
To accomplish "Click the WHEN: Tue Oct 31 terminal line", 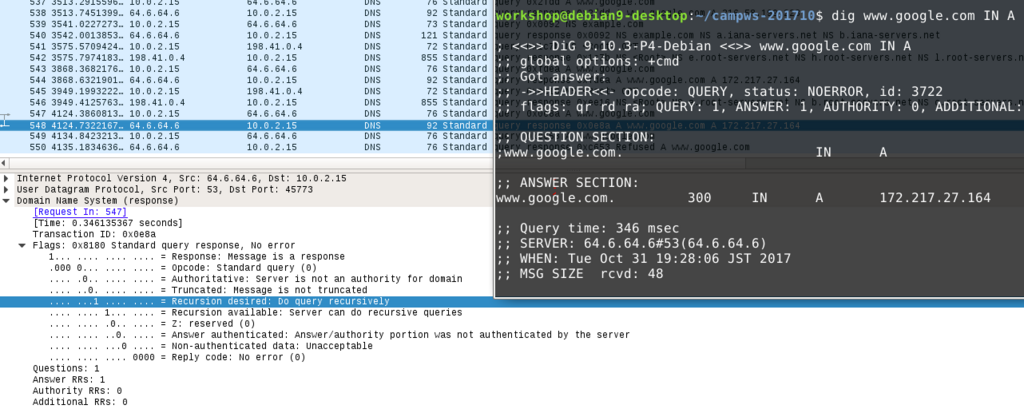I will tap(644, 259).
